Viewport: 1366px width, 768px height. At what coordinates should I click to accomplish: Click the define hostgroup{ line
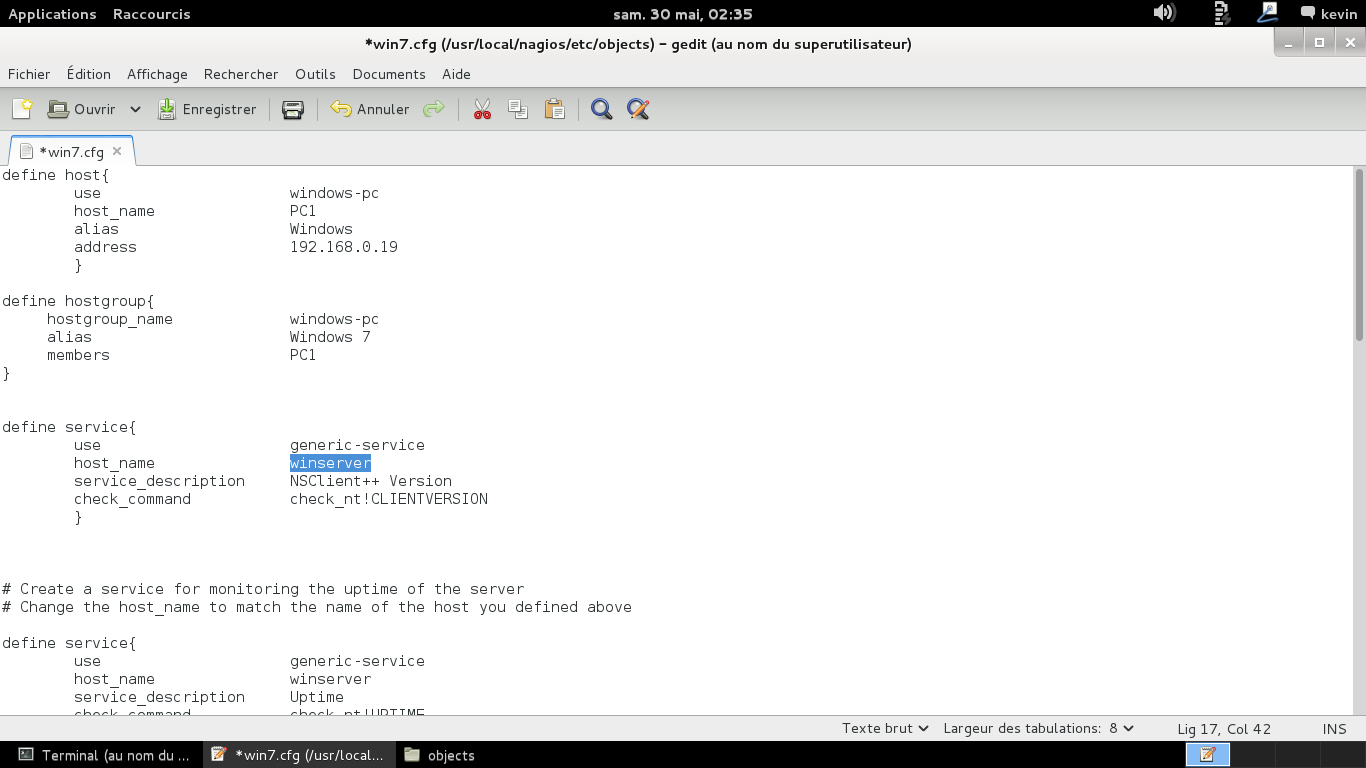pyautogui.click(x=78, y=301)
